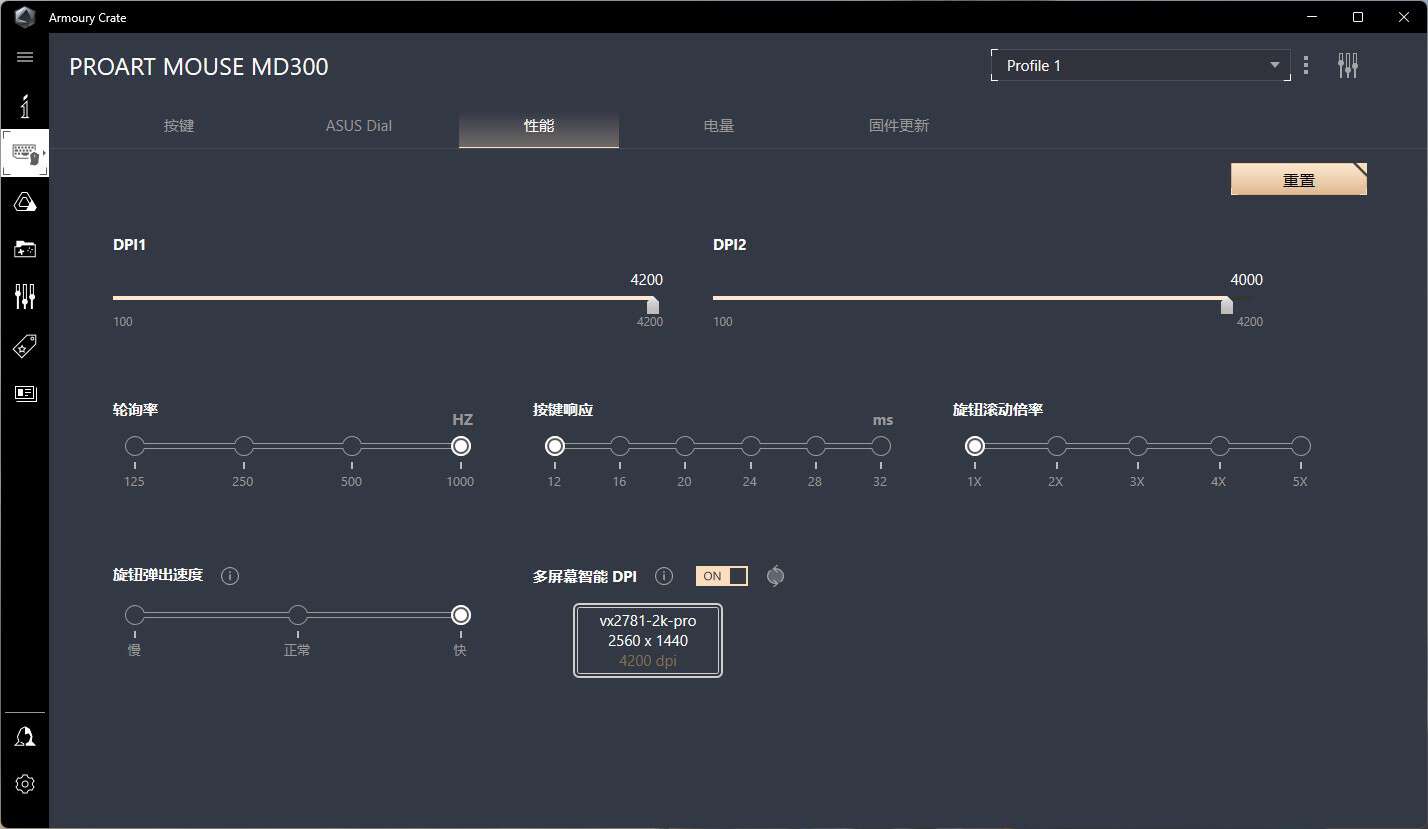The width and height of the screenshot is (1428, 829).
Task: Set dial pop-up speed to 正常
Action: 297,615
